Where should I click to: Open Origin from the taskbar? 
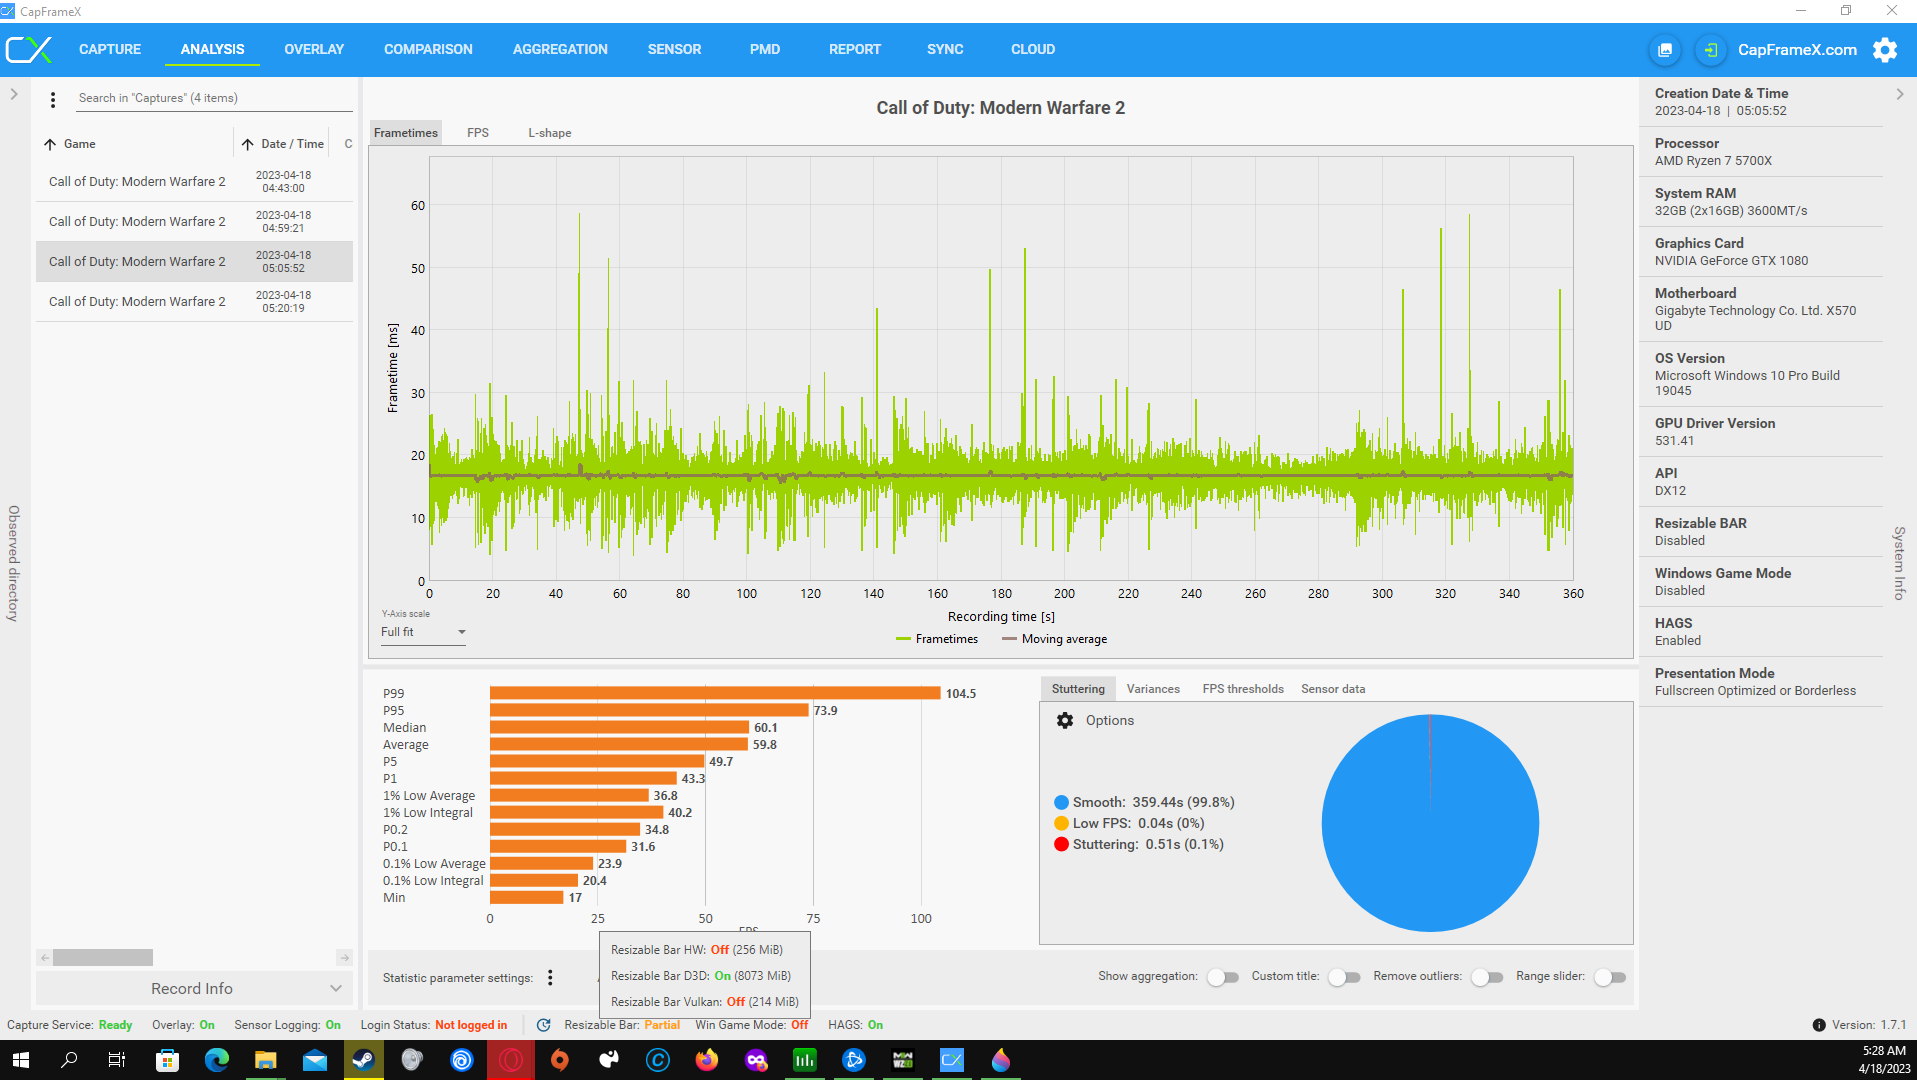pyautogui.click(x=560, y=1060)
